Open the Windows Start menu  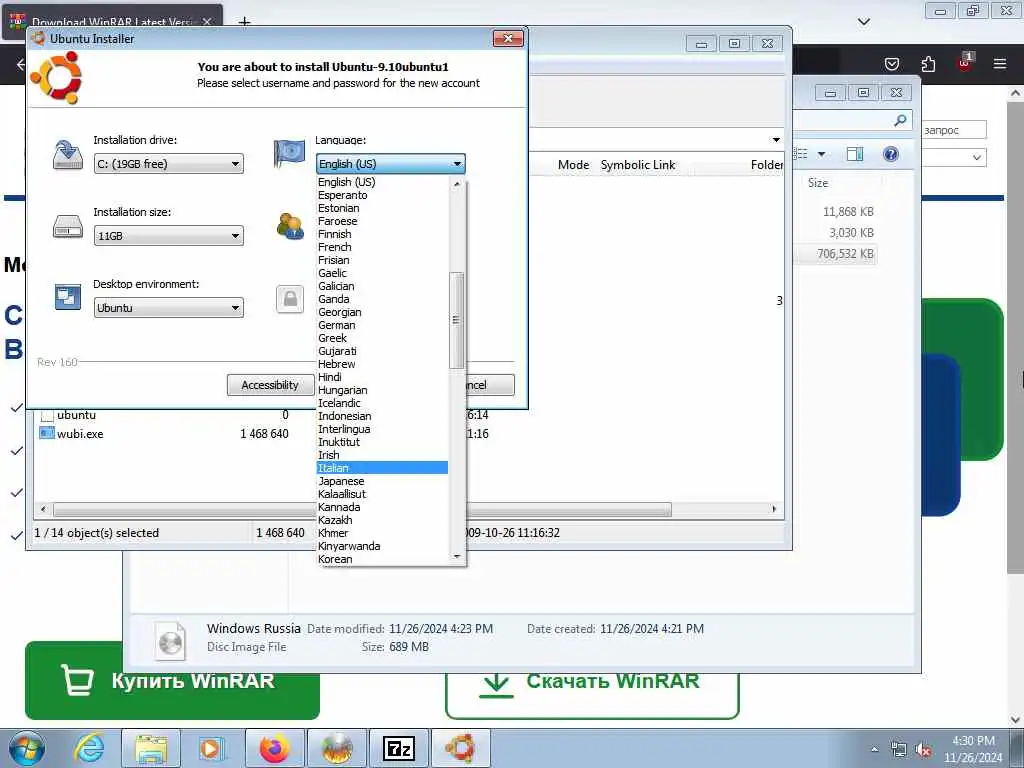click(x=27, y=748)
